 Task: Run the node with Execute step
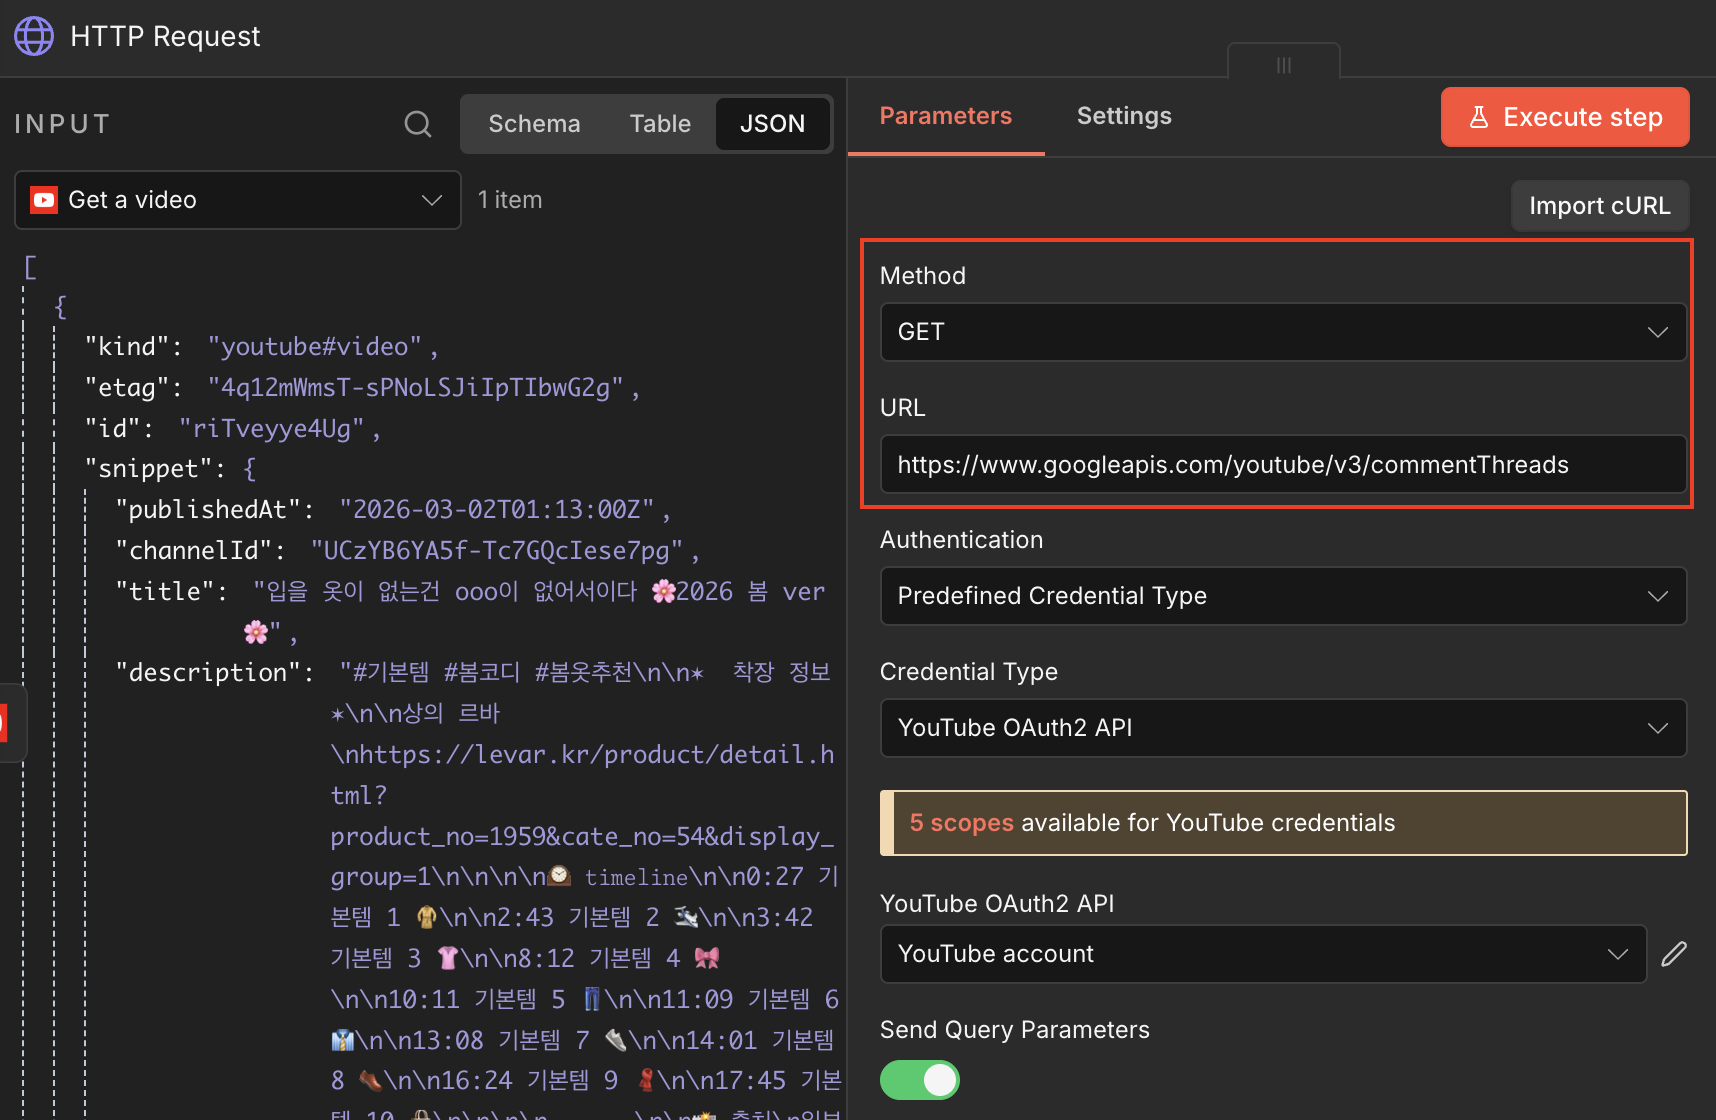click(x=1565, y=117)
